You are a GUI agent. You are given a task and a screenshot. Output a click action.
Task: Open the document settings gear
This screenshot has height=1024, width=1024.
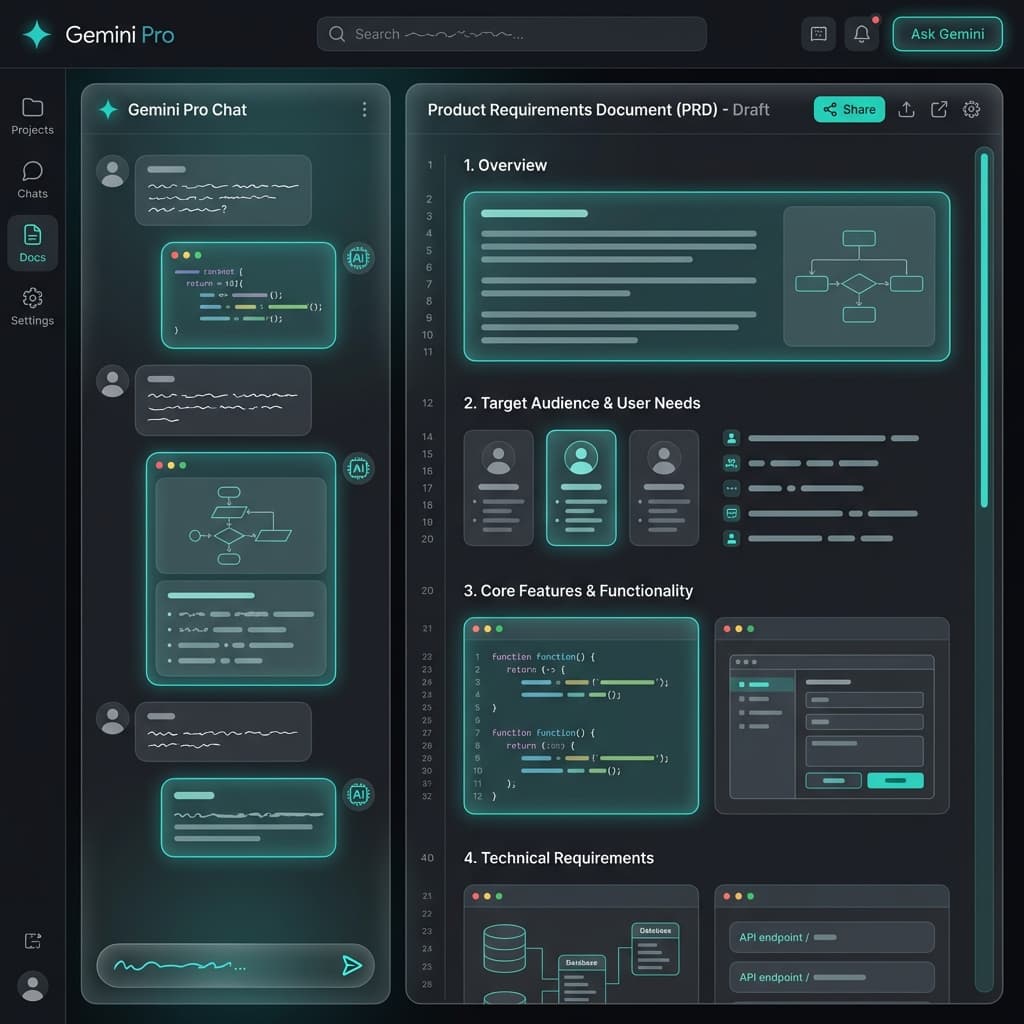point(971,110)
